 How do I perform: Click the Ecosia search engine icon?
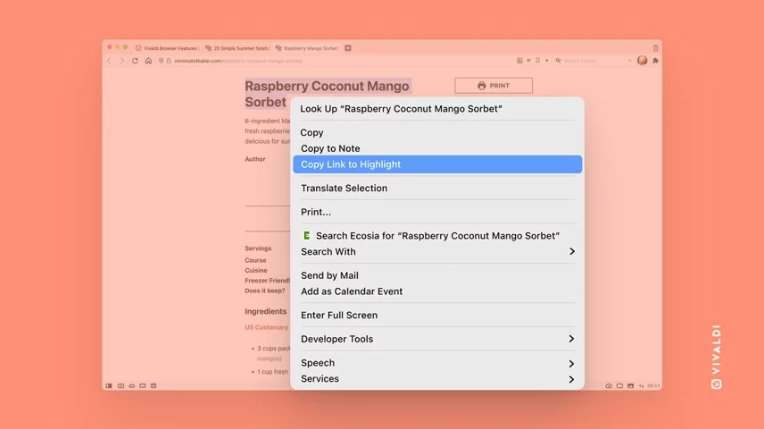pos(307,236)
